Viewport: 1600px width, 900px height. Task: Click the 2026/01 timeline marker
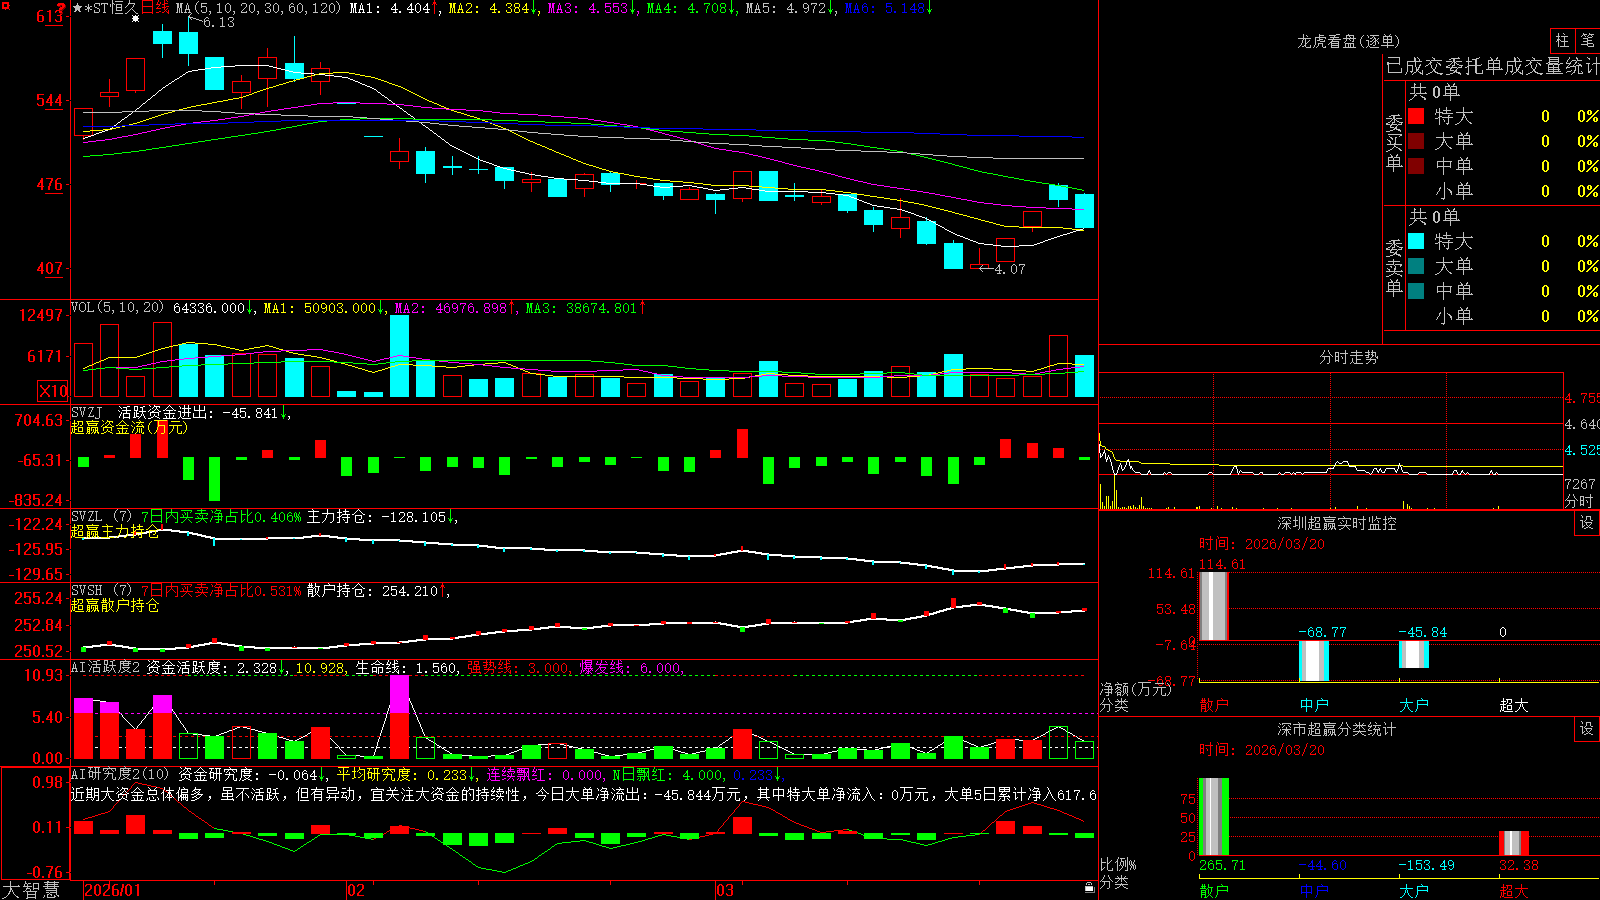point(113,890)
